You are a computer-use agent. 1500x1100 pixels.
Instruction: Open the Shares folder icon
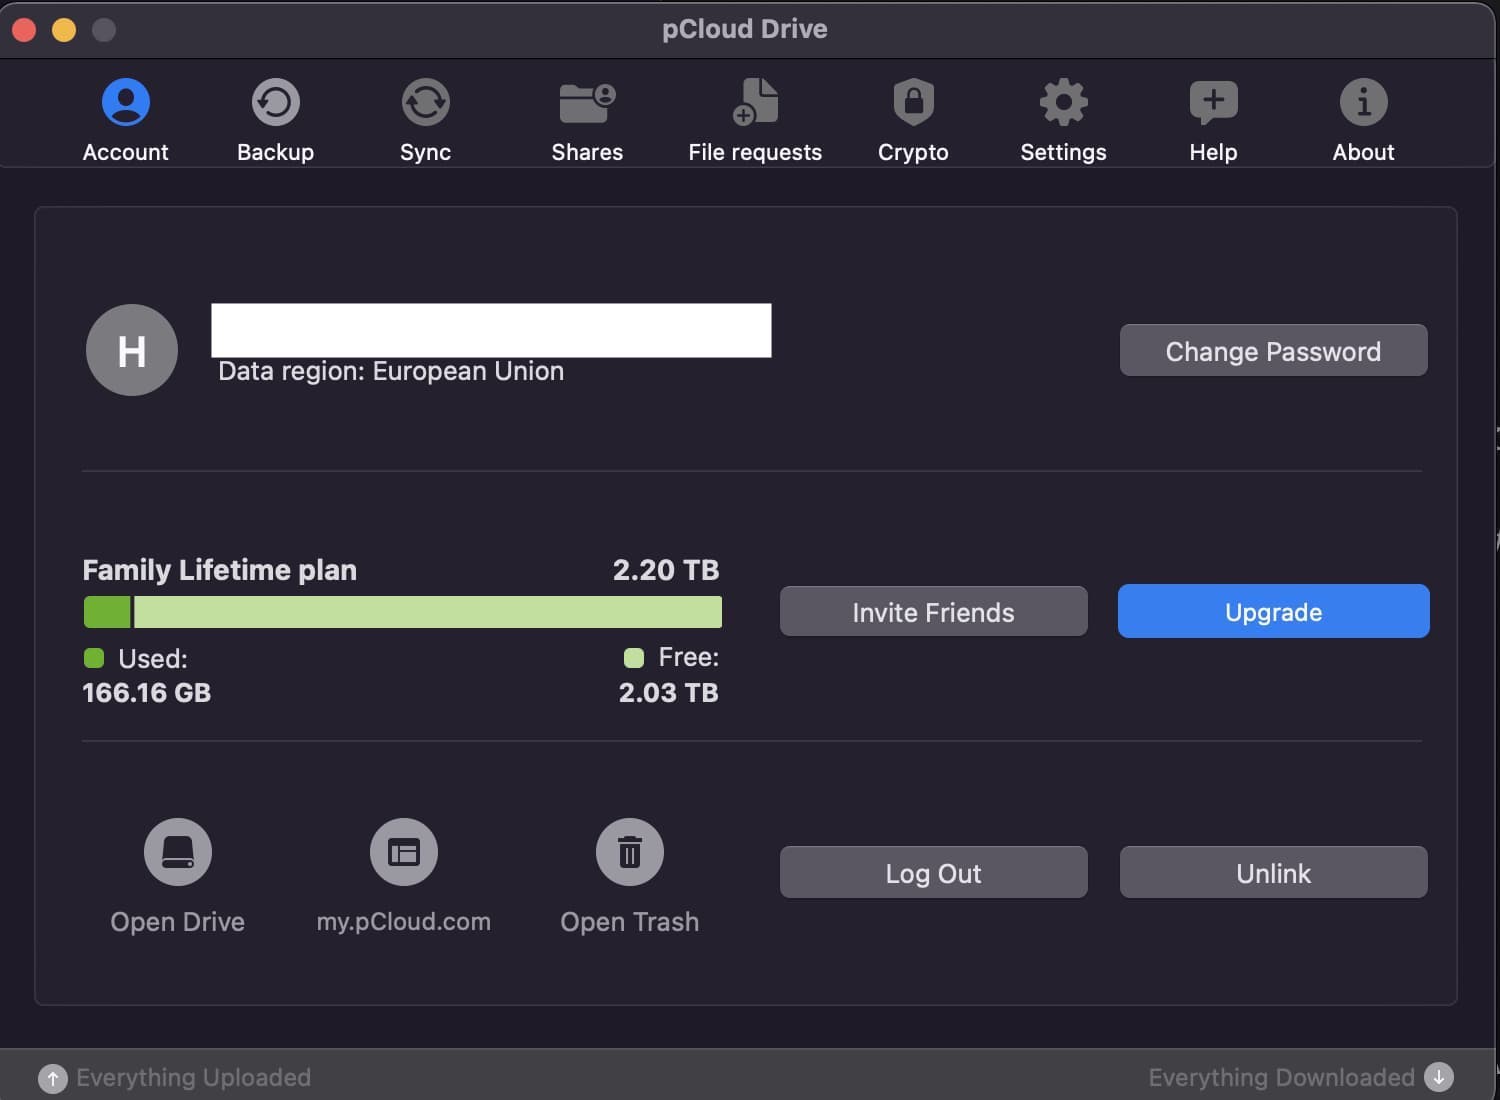(x=587, y=102)
